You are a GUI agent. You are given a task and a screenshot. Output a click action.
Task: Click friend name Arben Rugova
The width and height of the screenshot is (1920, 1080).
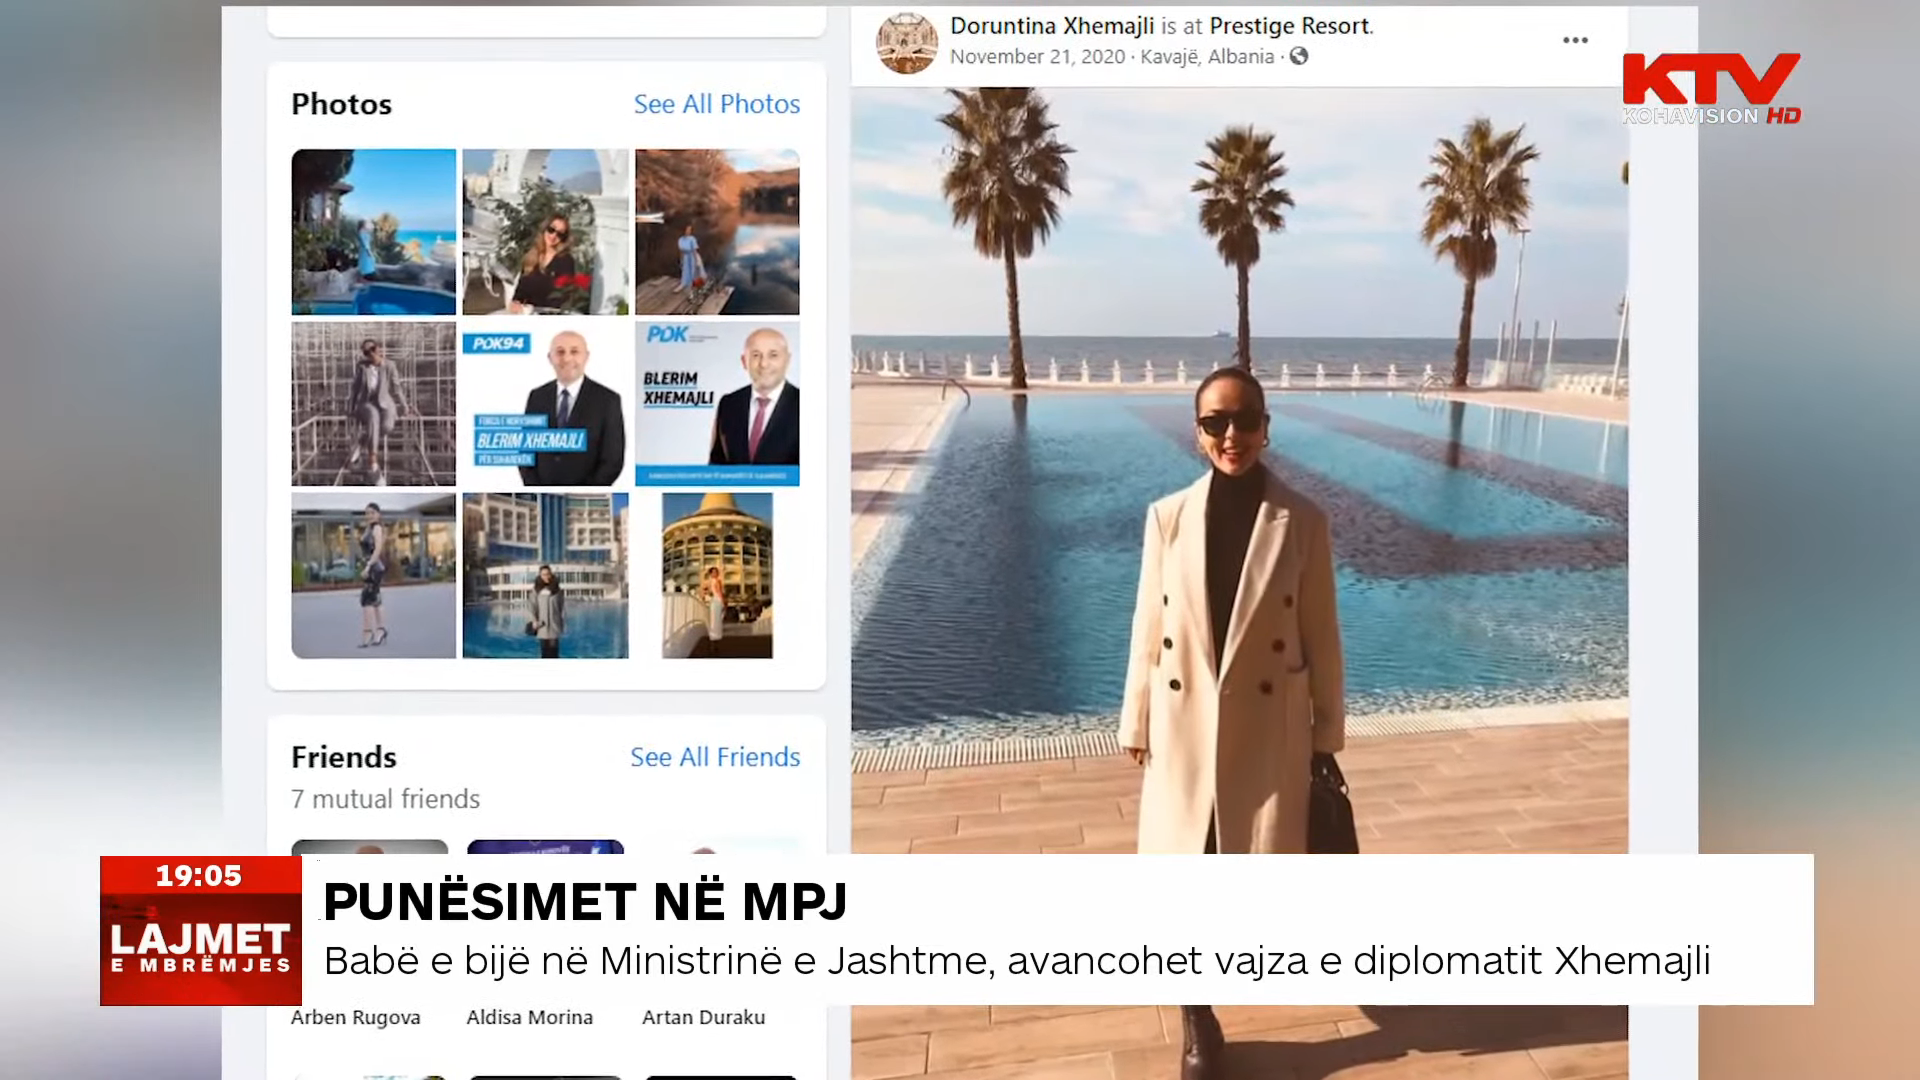(x=355, y=1017)
